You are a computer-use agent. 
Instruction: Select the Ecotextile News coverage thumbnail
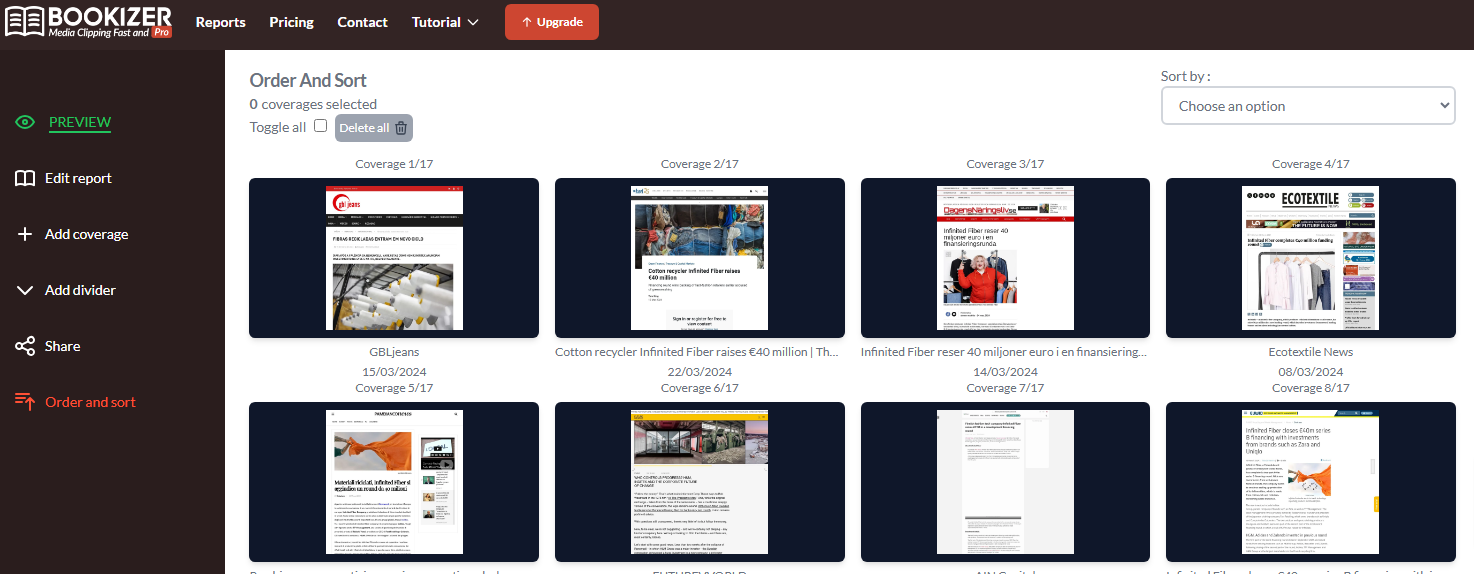click(1310, 258)
